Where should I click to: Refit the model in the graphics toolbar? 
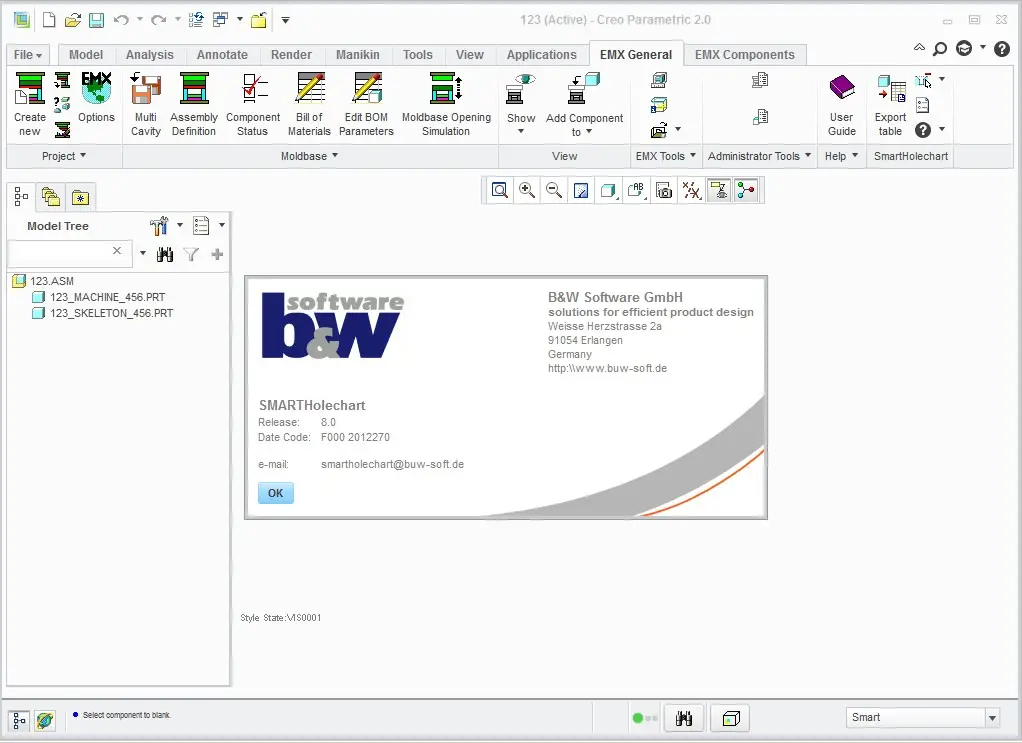click(500, 190)
